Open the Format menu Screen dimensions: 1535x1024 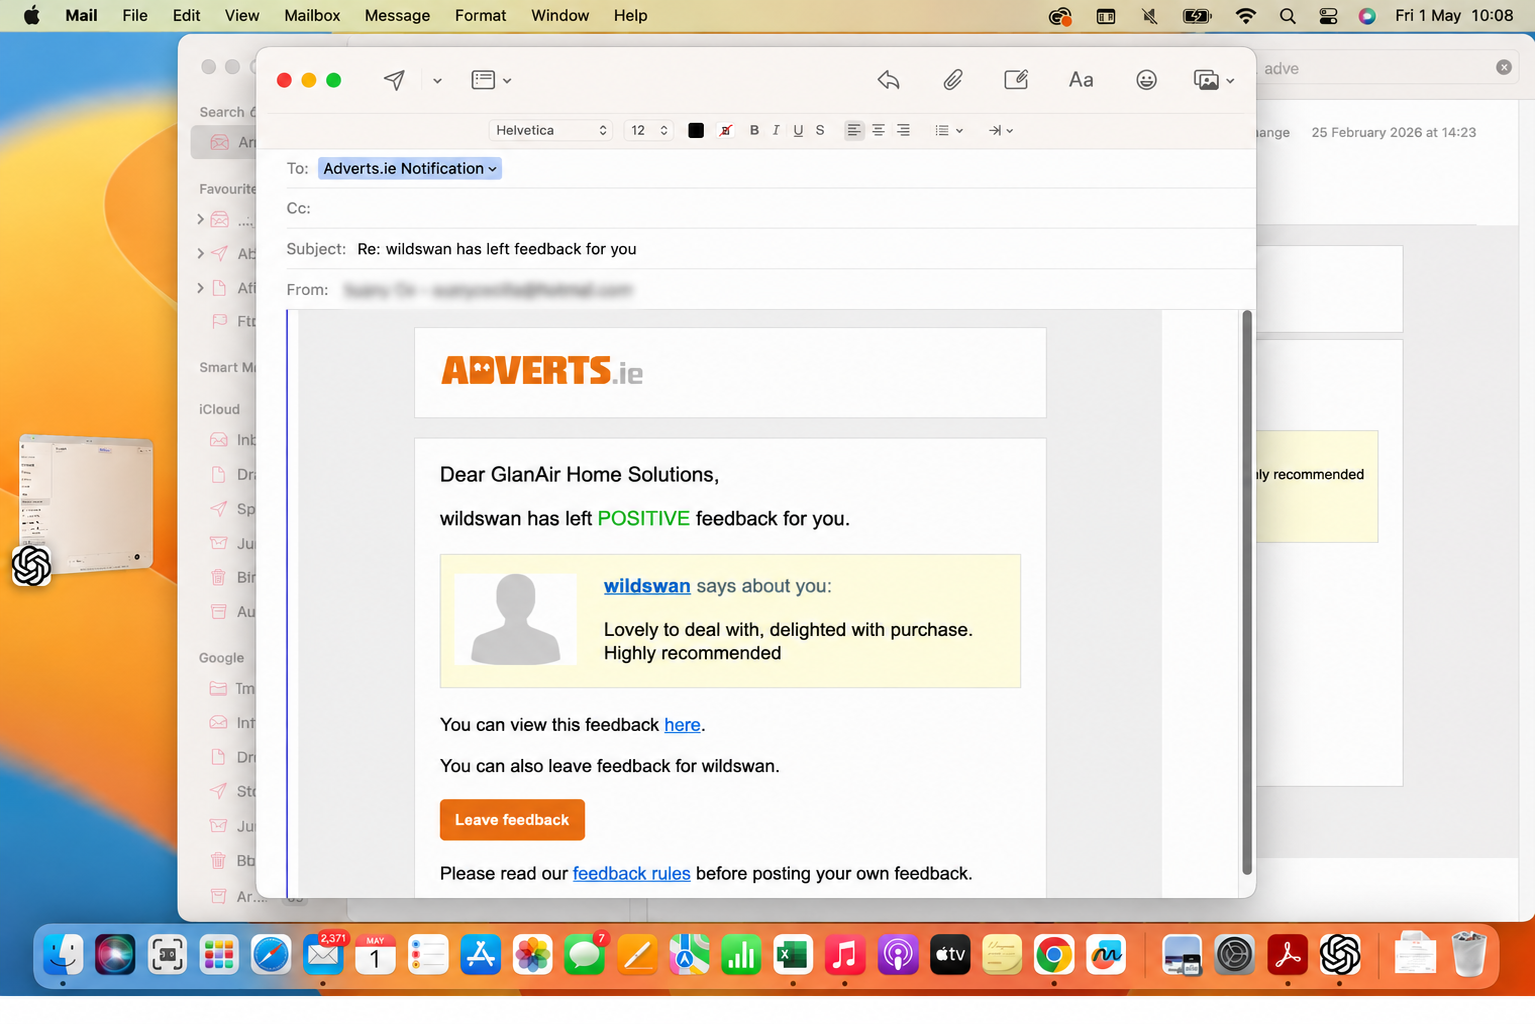pyautogui.click(x=481, y=16)
